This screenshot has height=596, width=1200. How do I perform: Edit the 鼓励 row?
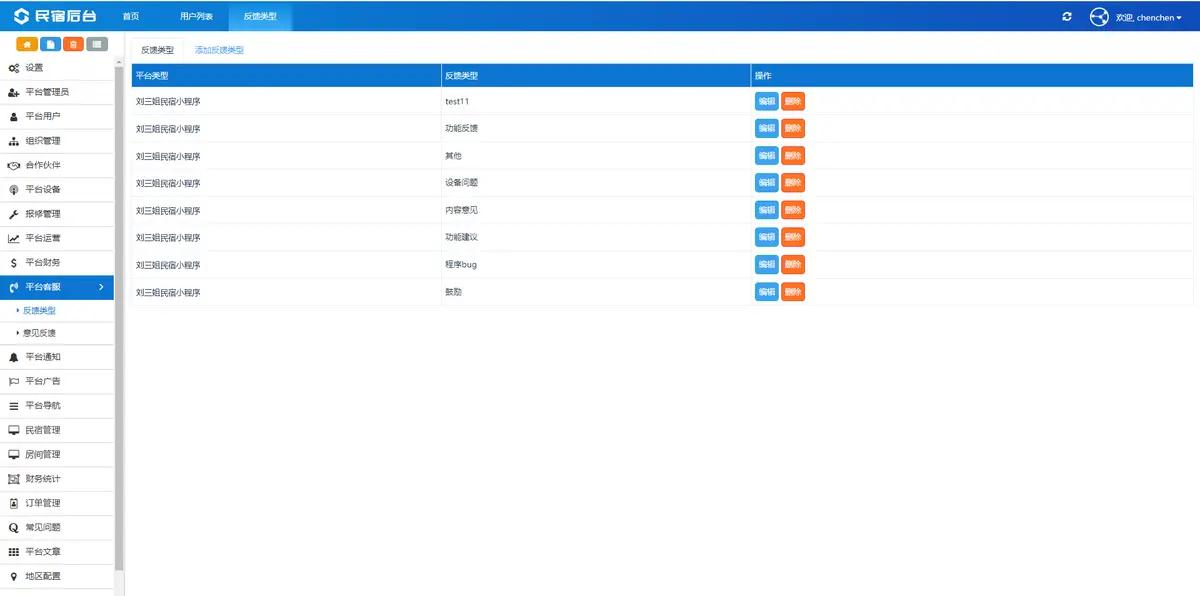pyautogui.click(x=766, y=291)
